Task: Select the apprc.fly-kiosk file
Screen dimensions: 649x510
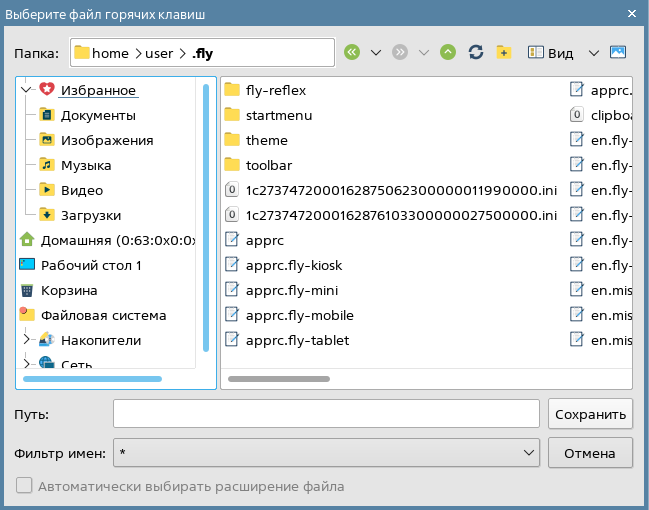Action: 295,265
